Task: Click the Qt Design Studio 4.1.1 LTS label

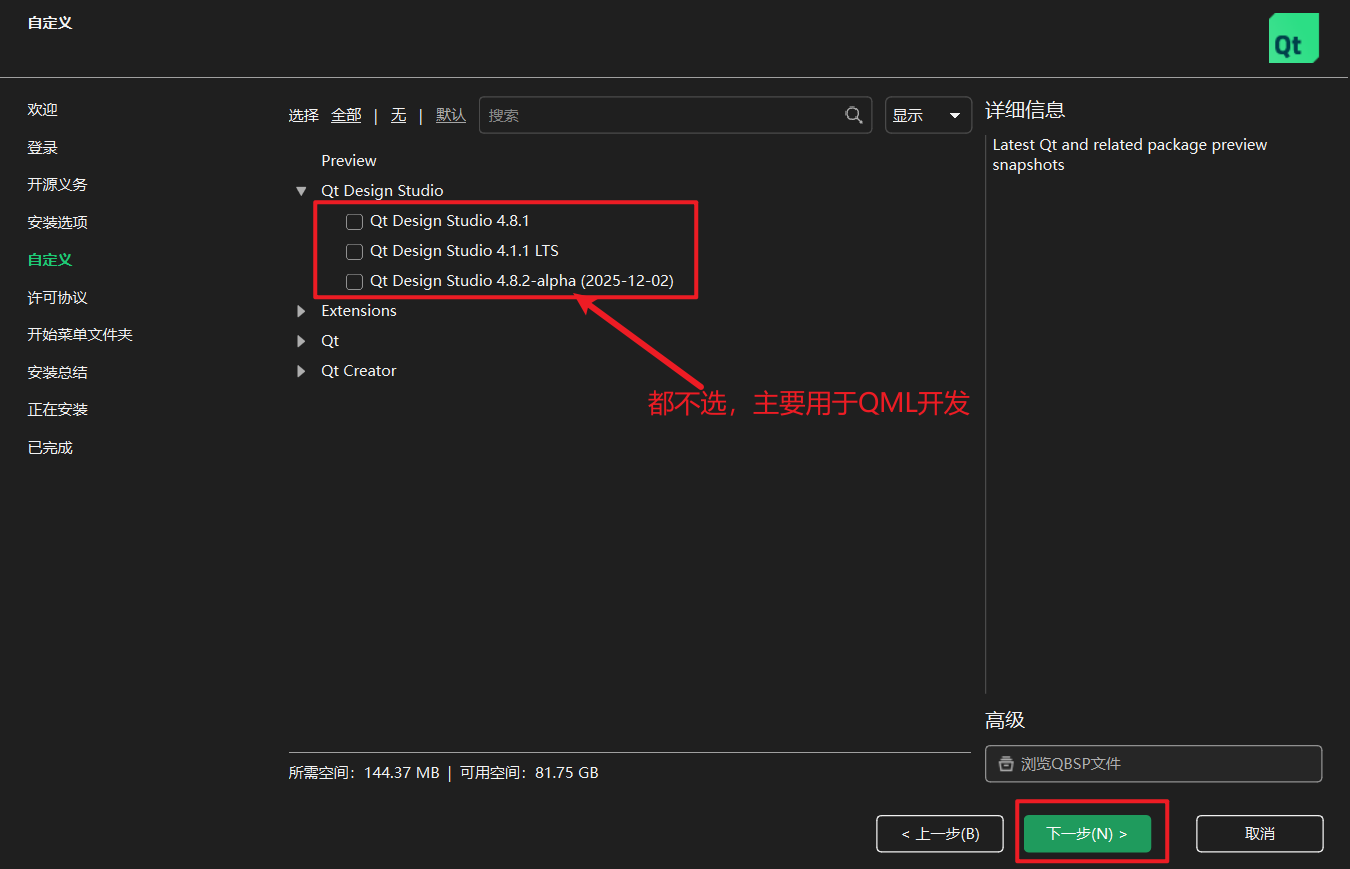Action: pos(464,251)
